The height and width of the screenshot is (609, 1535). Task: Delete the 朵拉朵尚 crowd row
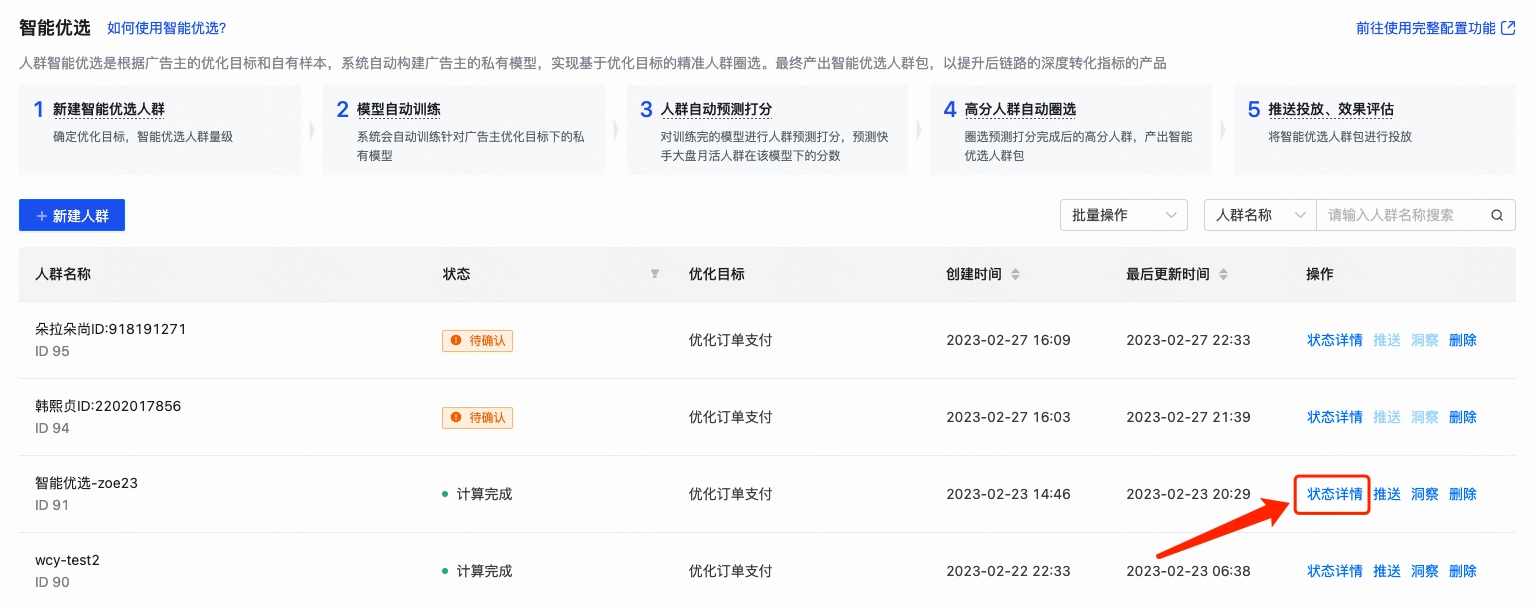[1463, 340]
